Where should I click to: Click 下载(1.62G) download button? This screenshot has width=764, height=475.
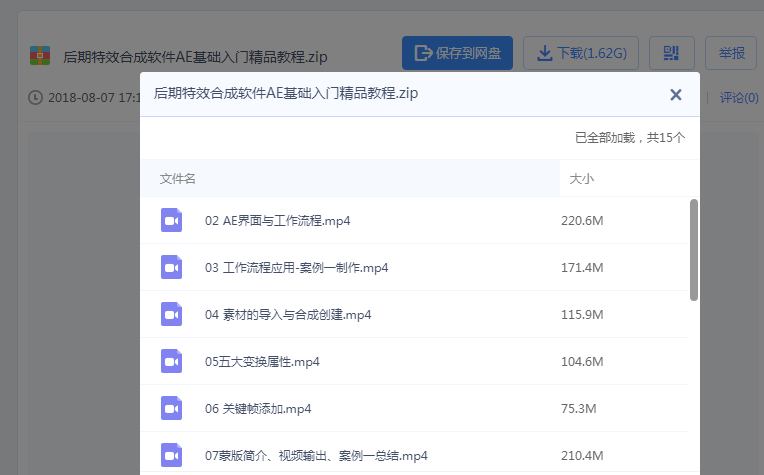(582, 53)
